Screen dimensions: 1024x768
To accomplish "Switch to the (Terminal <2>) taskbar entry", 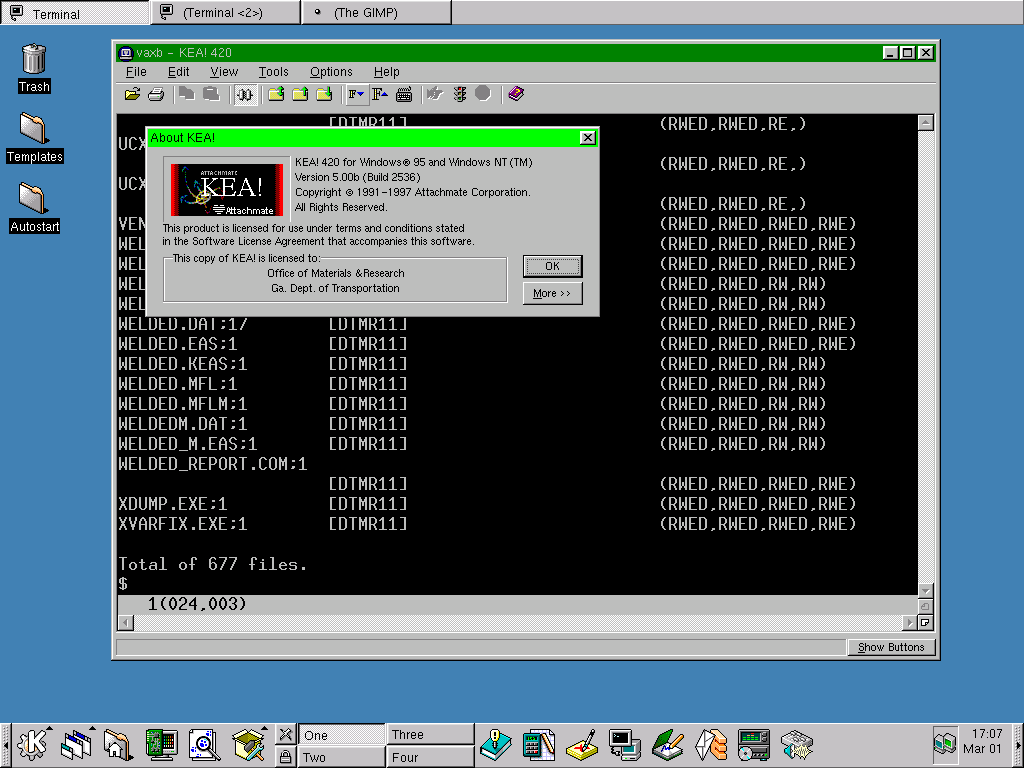I will (x=225, y=13).
